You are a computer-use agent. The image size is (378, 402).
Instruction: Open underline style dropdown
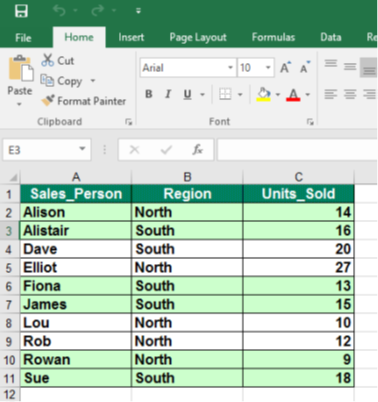tap(202, 95)
